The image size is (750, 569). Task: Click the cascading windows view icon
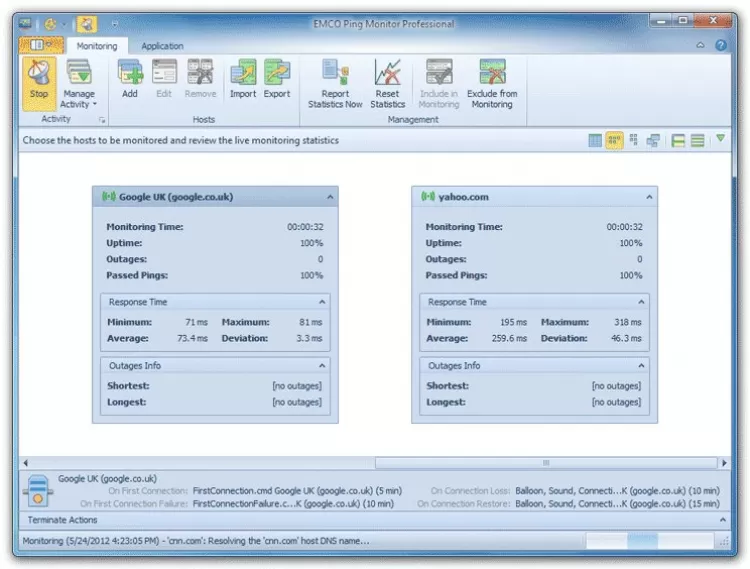coord(653,140)
